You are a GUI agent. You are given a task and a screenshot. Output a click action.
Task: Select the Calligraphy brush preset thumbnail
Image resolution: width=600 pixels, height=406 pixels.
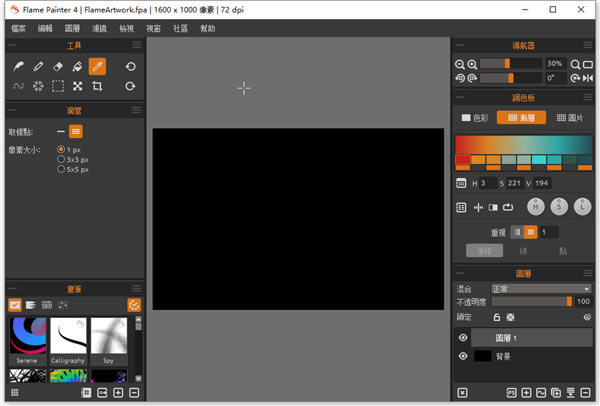click(68, 336)
